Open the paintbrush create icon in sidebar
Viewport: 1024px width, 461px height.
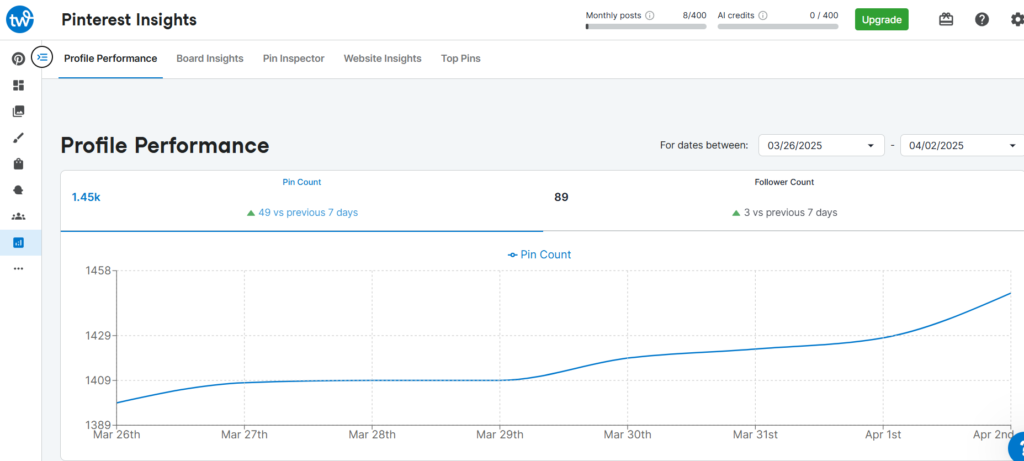18,138
